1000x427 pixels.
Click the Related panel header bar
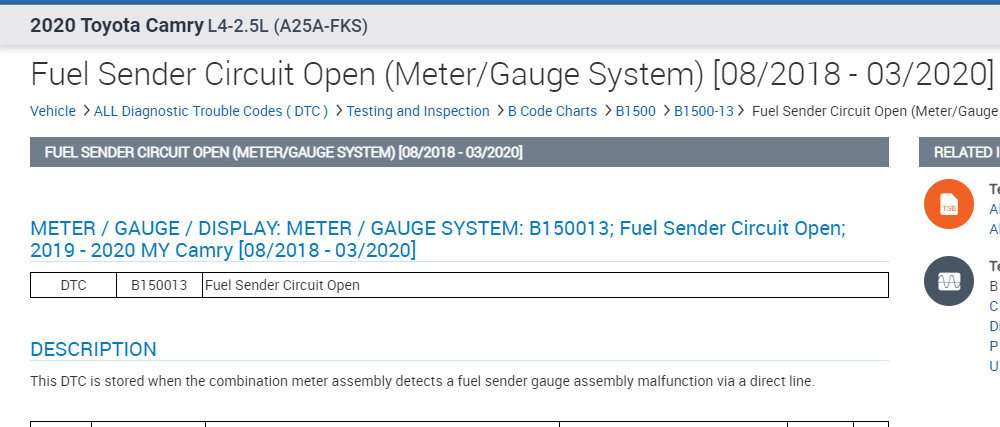pos(960,152)
